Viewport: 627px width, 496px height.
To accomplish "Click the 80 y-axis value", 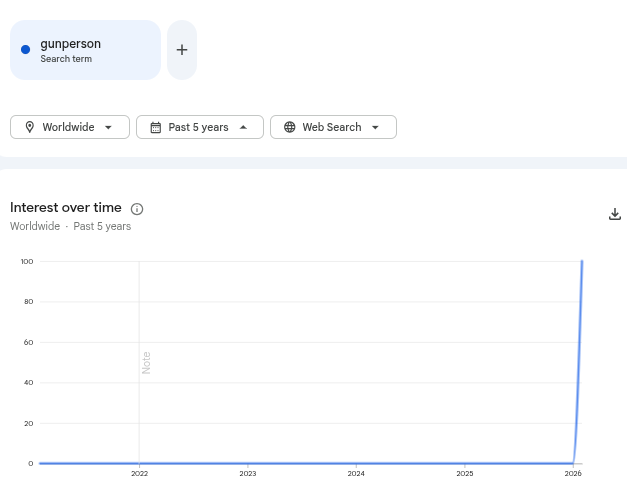I will click(28, 302).
